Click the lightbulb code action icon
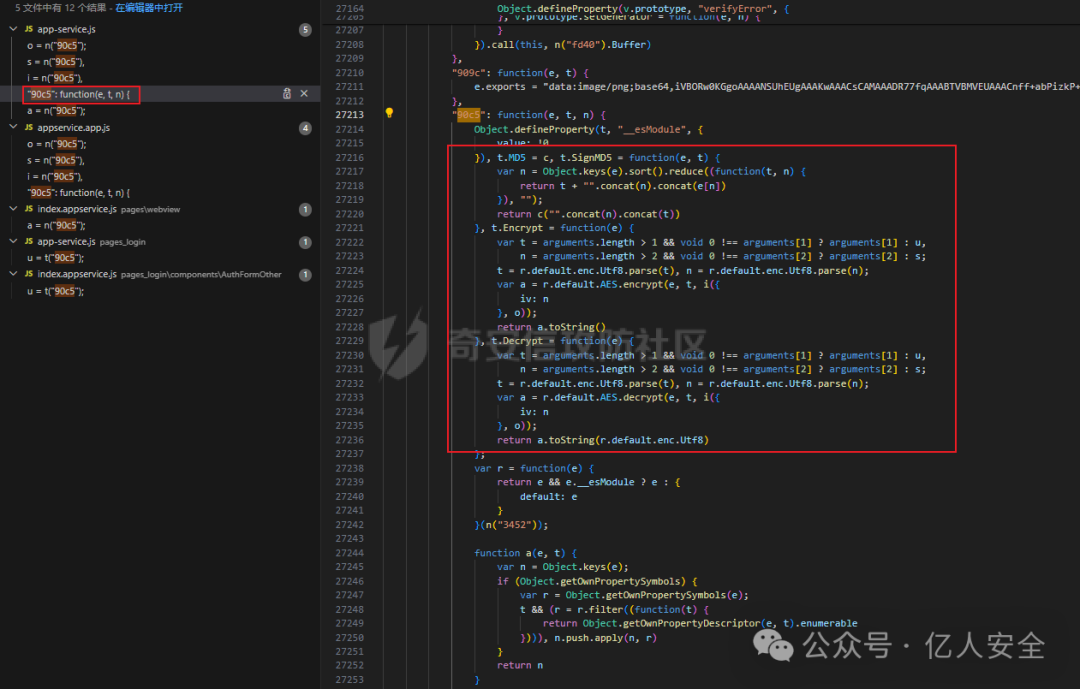The width and height of the screenshot is (1080, 689). click(390, 114)
